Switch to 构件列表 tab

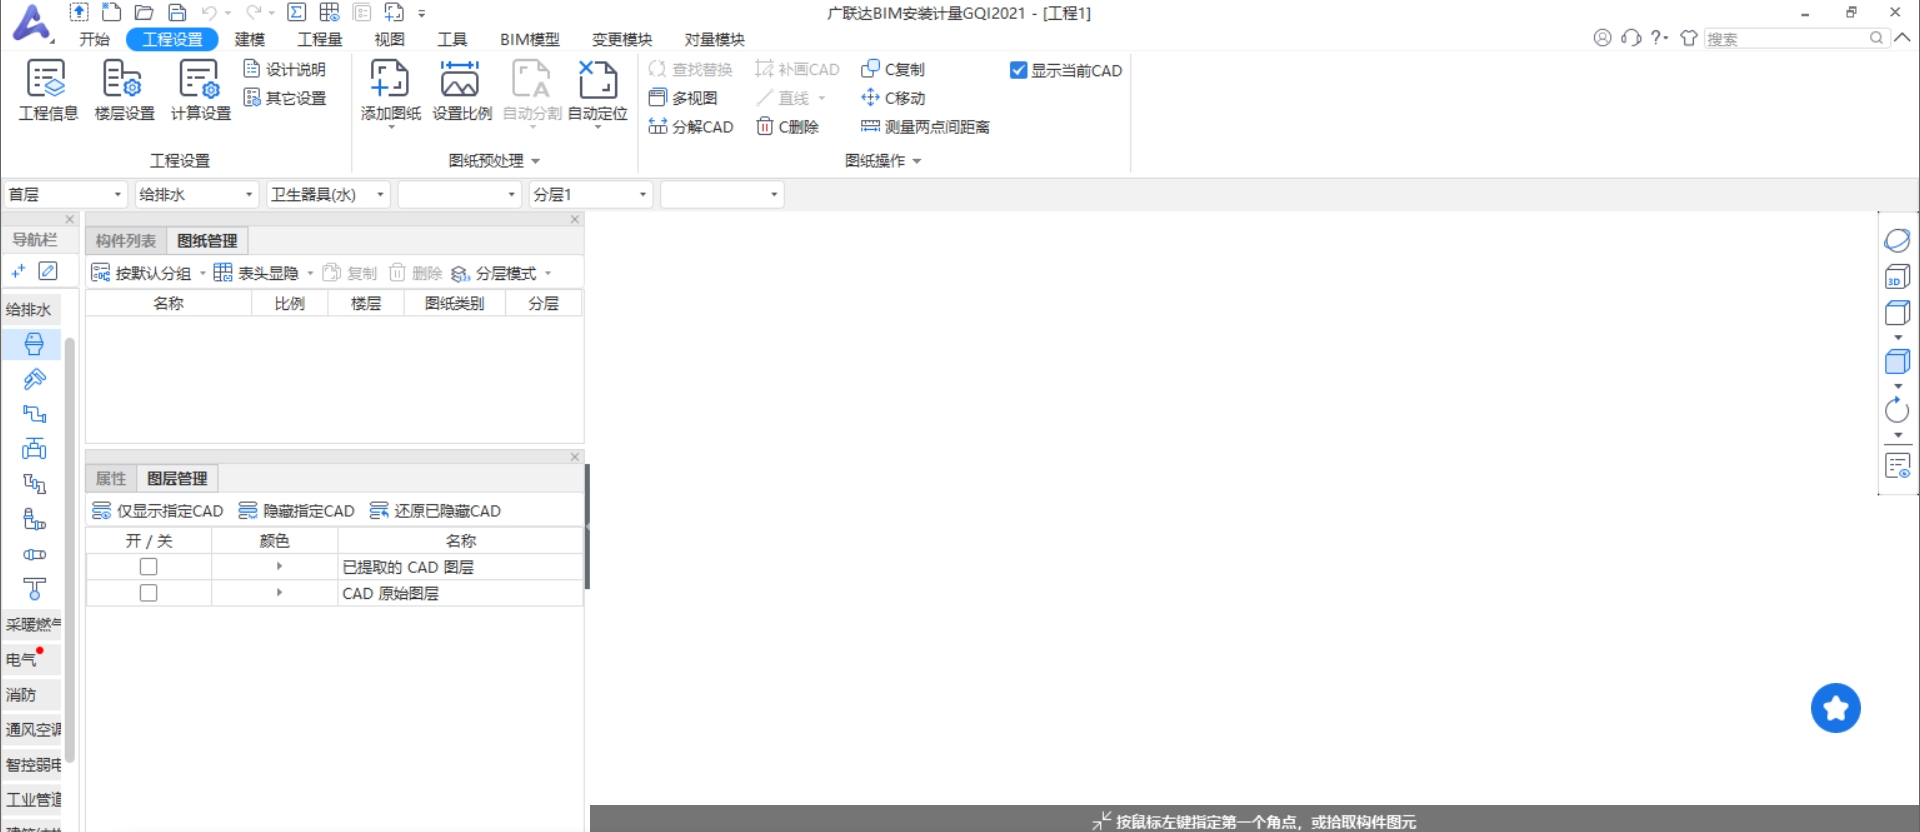click(x=126, y=240)
